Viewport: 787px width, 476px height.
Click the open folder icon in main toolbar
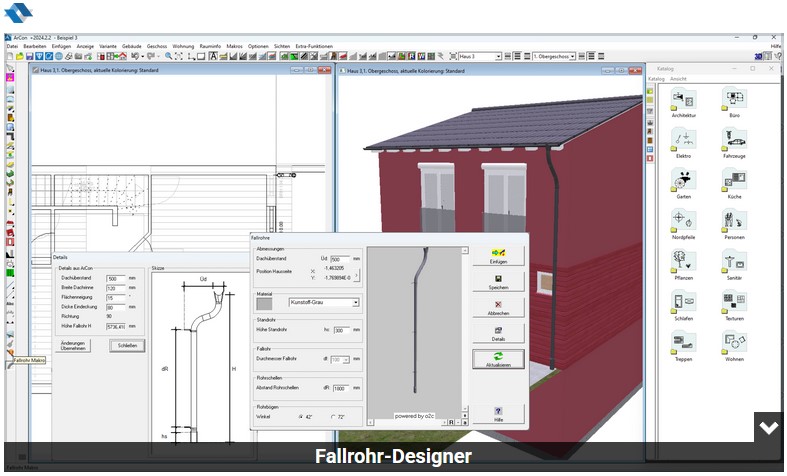20,56
